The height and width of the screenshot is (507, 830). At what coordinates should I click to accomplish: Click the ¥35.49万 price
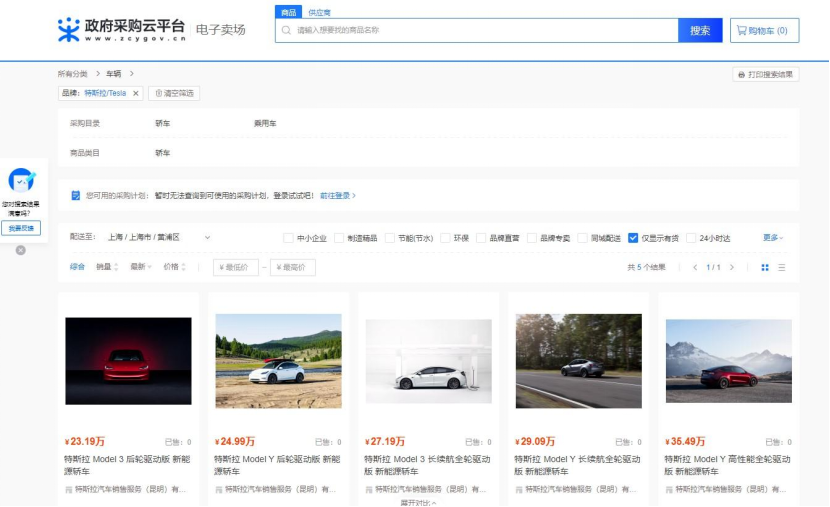[x=685, y=441]
